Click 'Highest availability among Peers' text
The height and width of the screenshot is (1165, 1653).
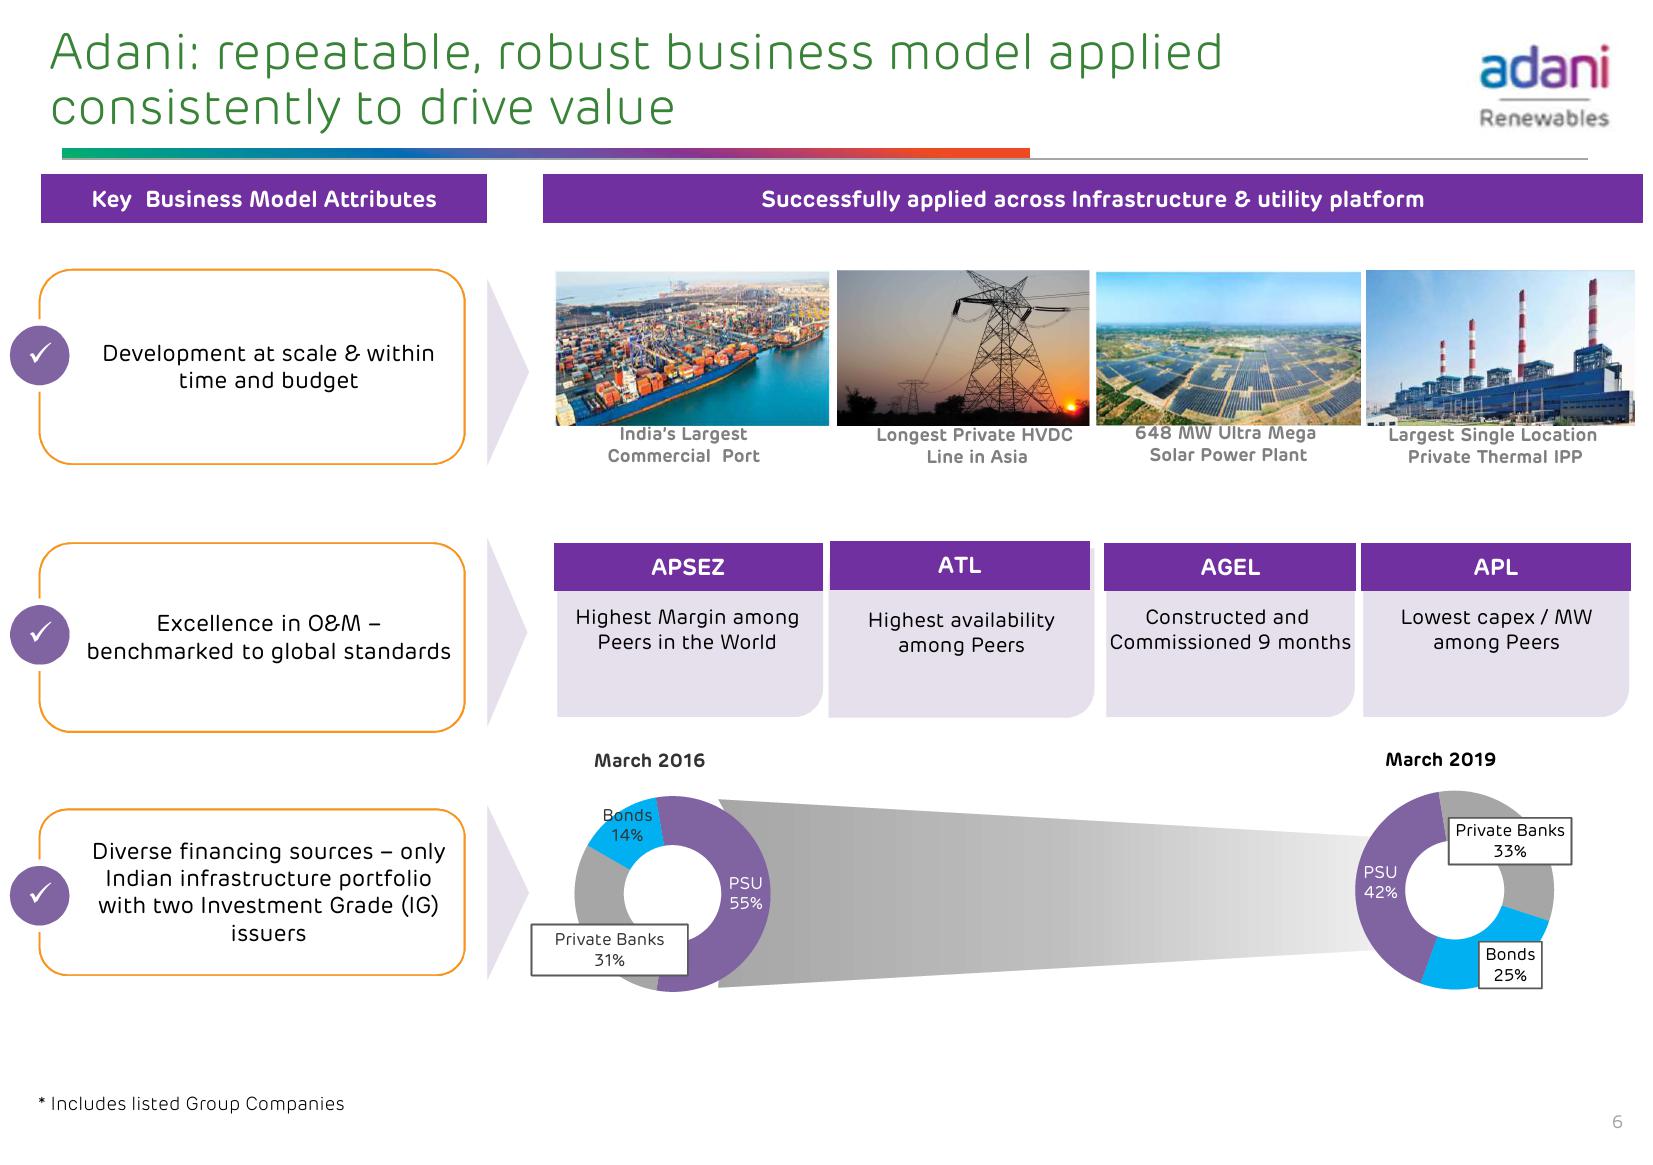pyautogui.click(x=961, y=633)
